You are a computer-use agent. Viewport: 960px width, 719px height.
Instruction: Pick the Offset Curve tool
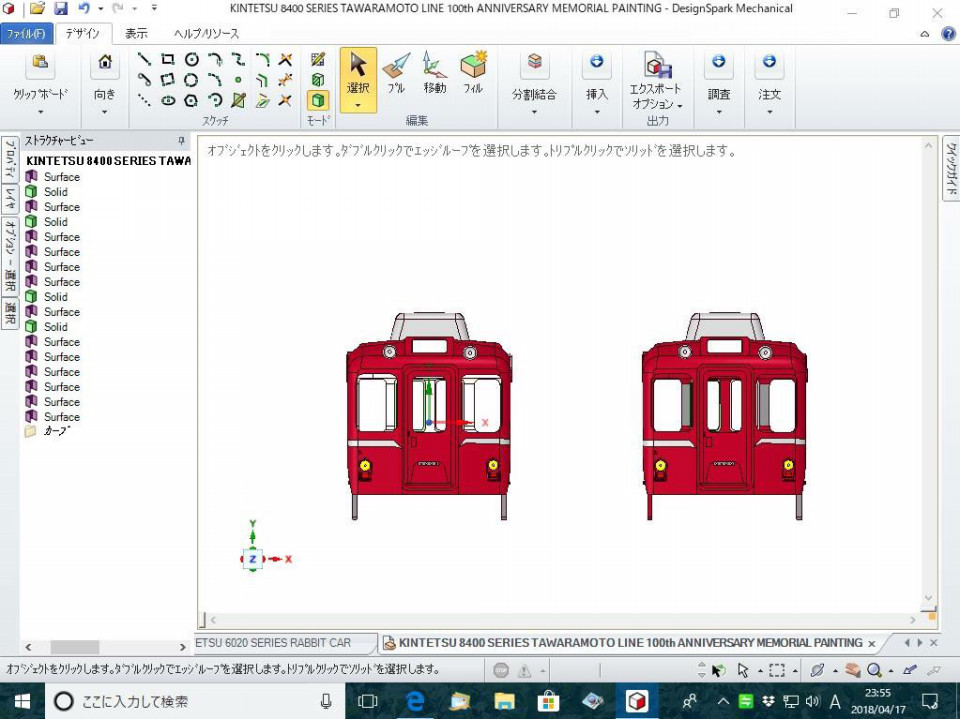point(263,80)
